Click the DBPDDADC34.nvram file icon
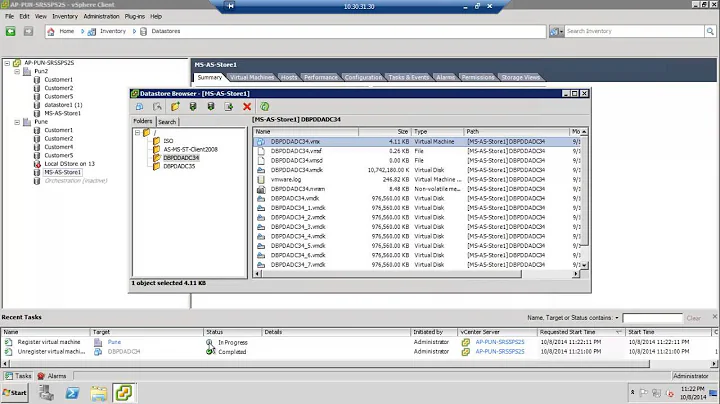The height and width of the screenshot is (404, 720). click(x=261, y=189)
